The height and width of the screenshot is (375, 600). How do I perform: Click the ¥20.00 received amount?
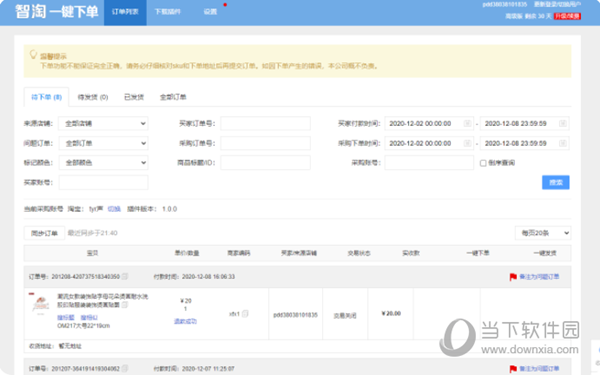pos(391,313)
